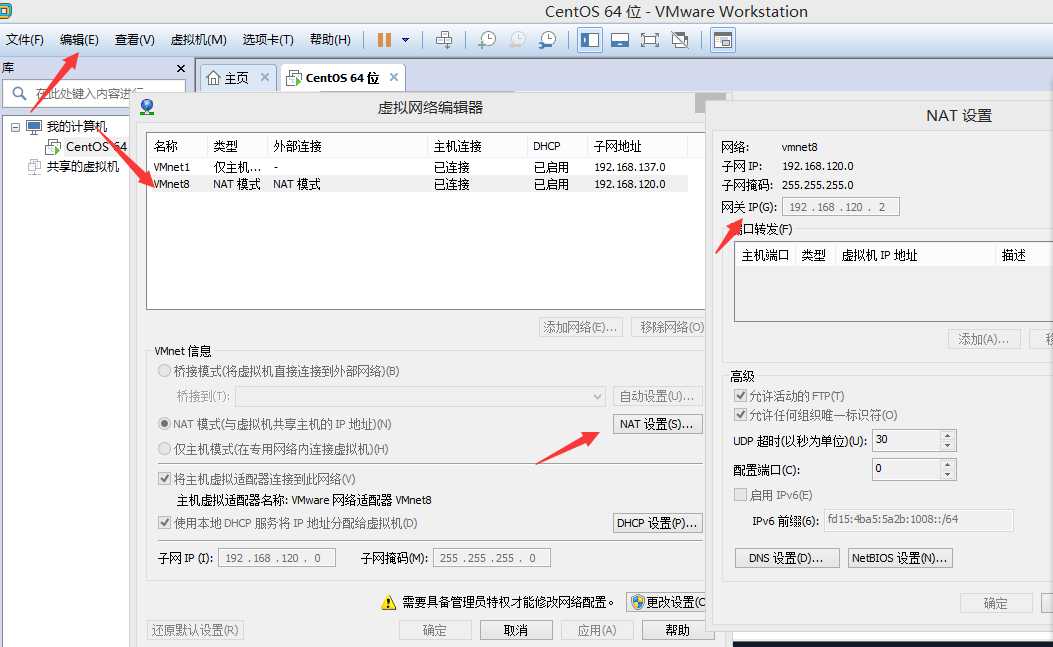This screenshot has height=647, width=1053.
Task: Click the shield icon on 更改设置 button
Action: (637, 602)
